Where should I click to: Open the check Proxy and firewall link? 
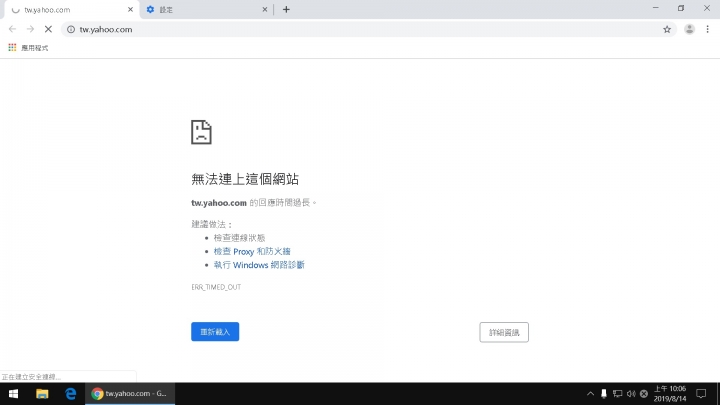click(x=252, y=251)
